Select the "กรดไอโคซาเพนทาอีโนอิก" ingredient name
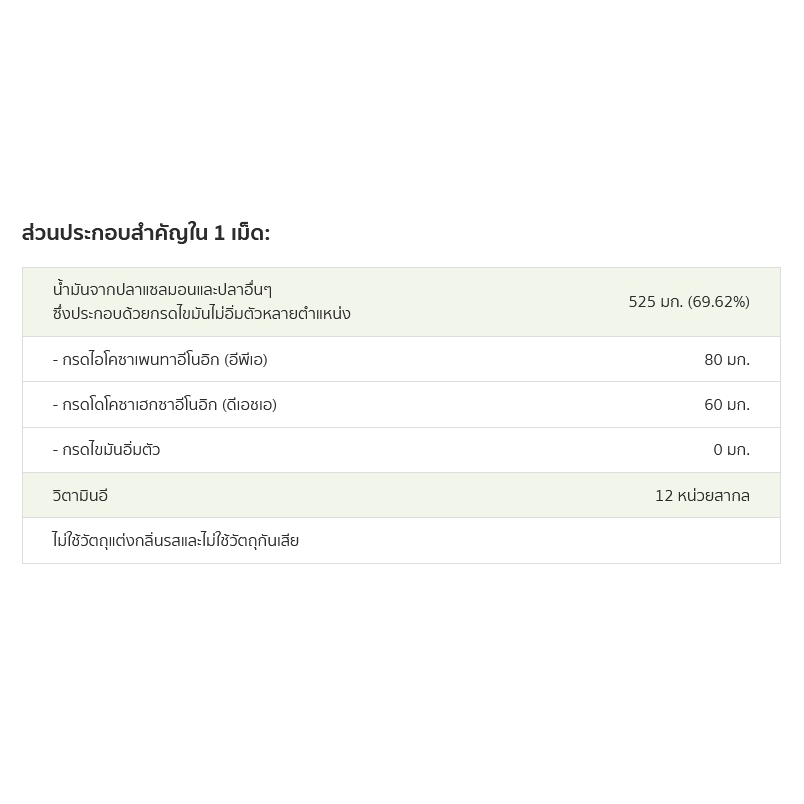Screen dimensions: 804x804 coord(141,360)
